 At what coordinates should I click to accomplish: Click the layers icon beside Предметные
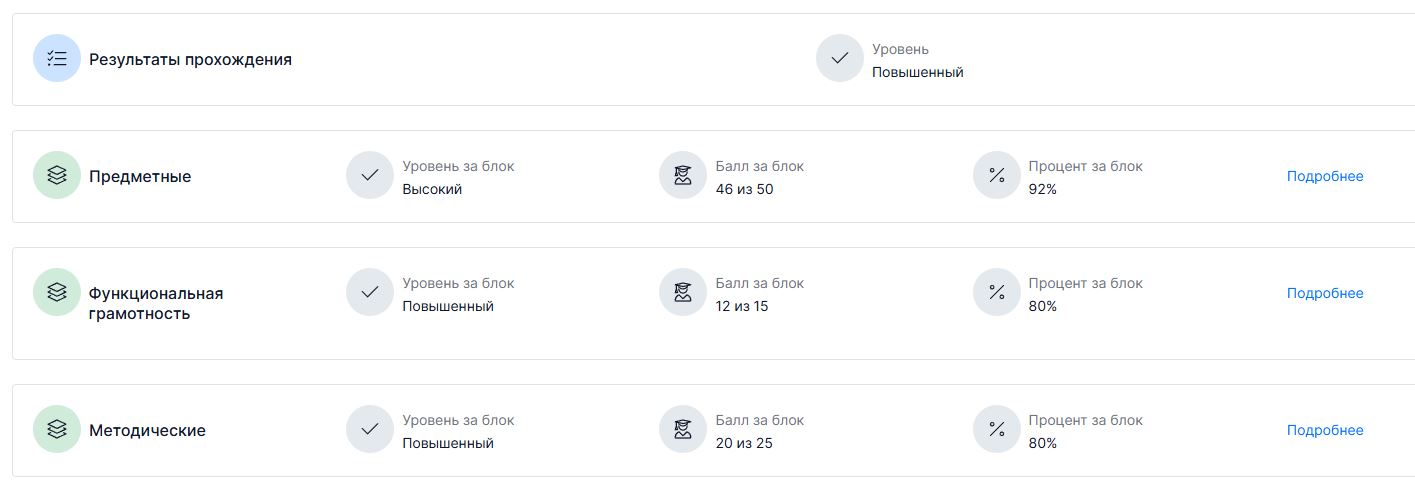click(x=57, y=176)
